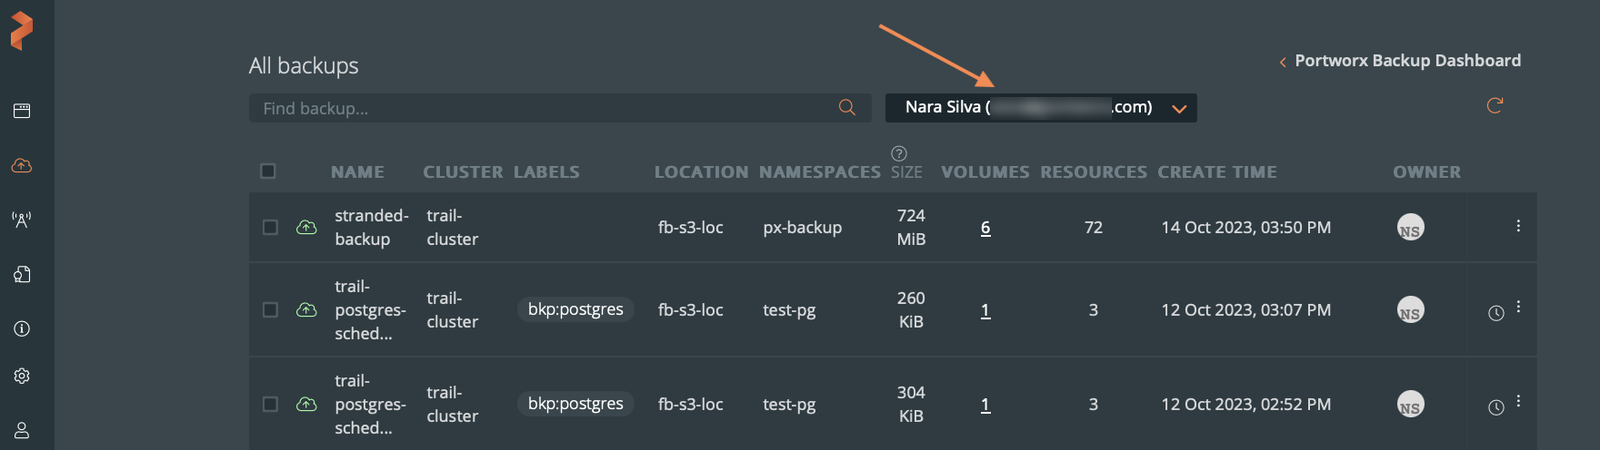
Task: Click the help icon above SIZE column
Action: tap(899, 153)
